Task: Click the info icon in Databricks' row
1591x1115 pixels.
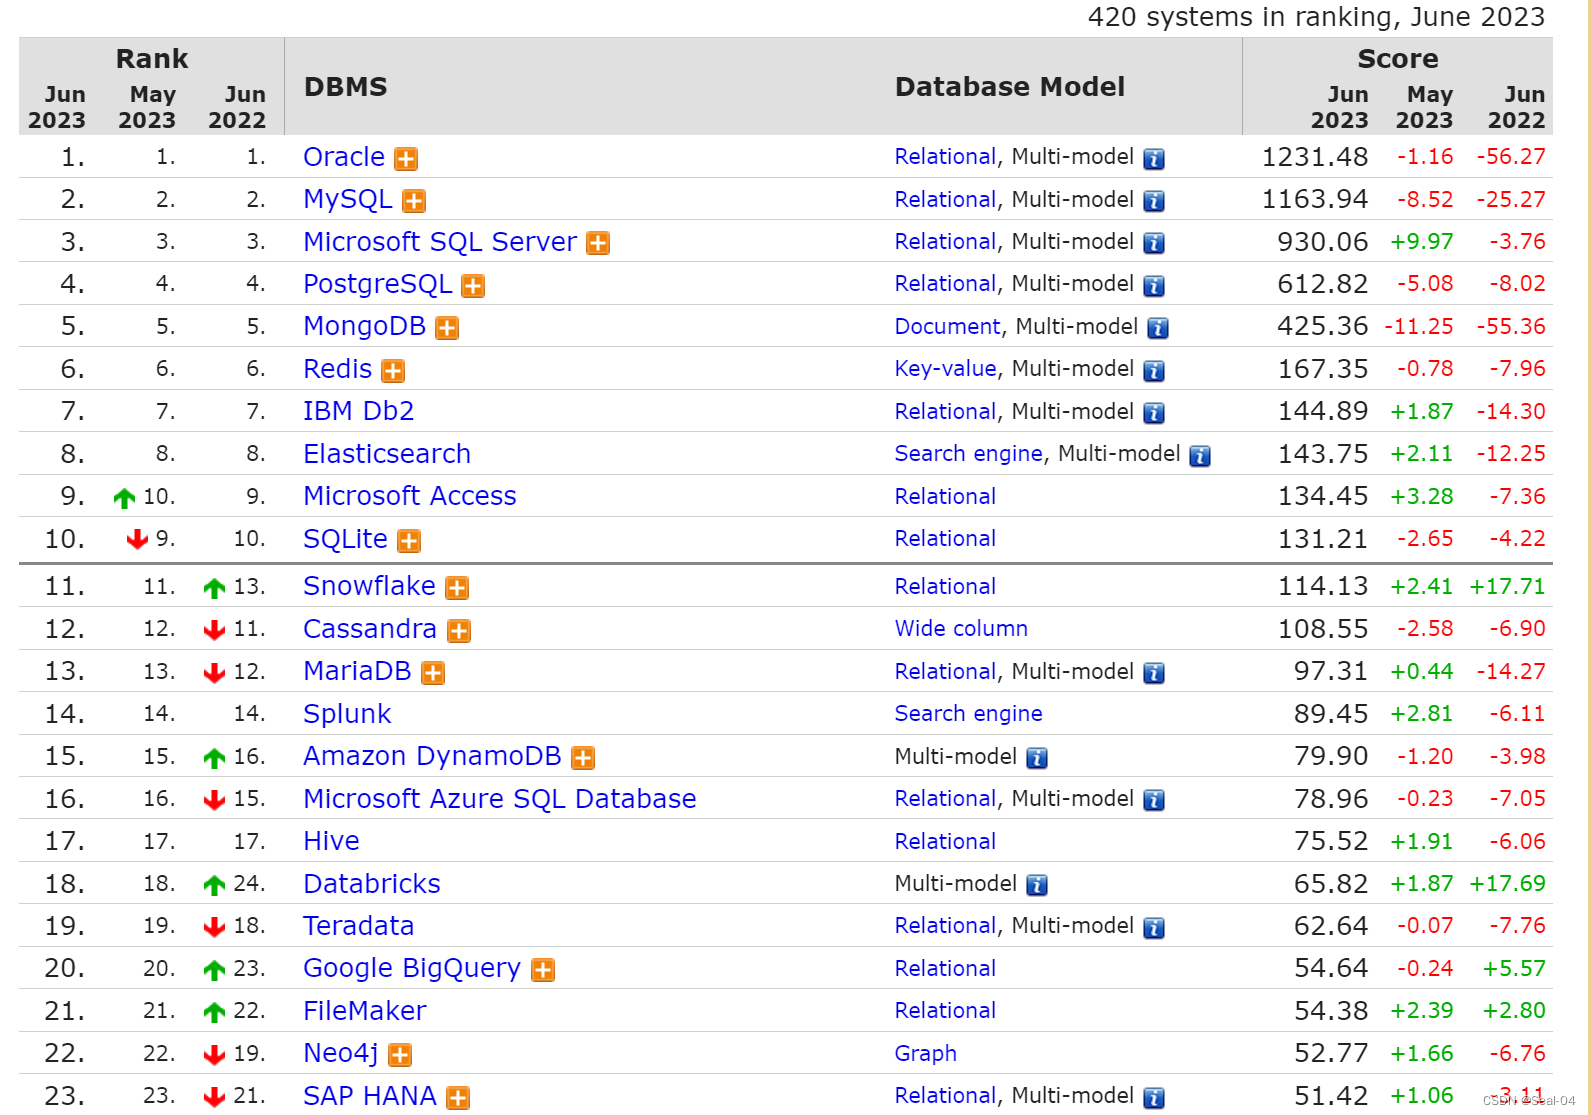Action: pyautogui.click(x=1037, y=885)
